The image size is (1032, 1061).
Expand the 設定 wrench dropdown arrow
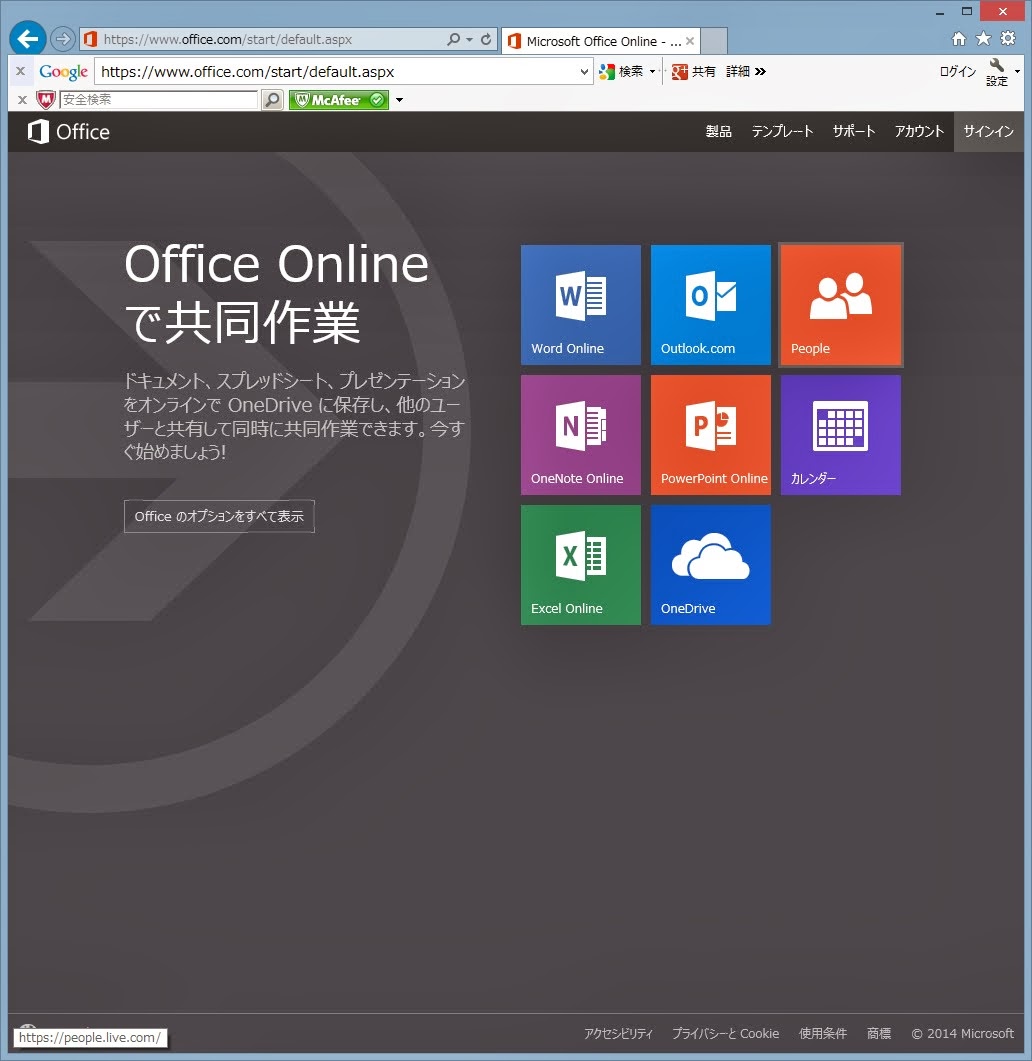pyautogui.click(x=1017, y=72)
